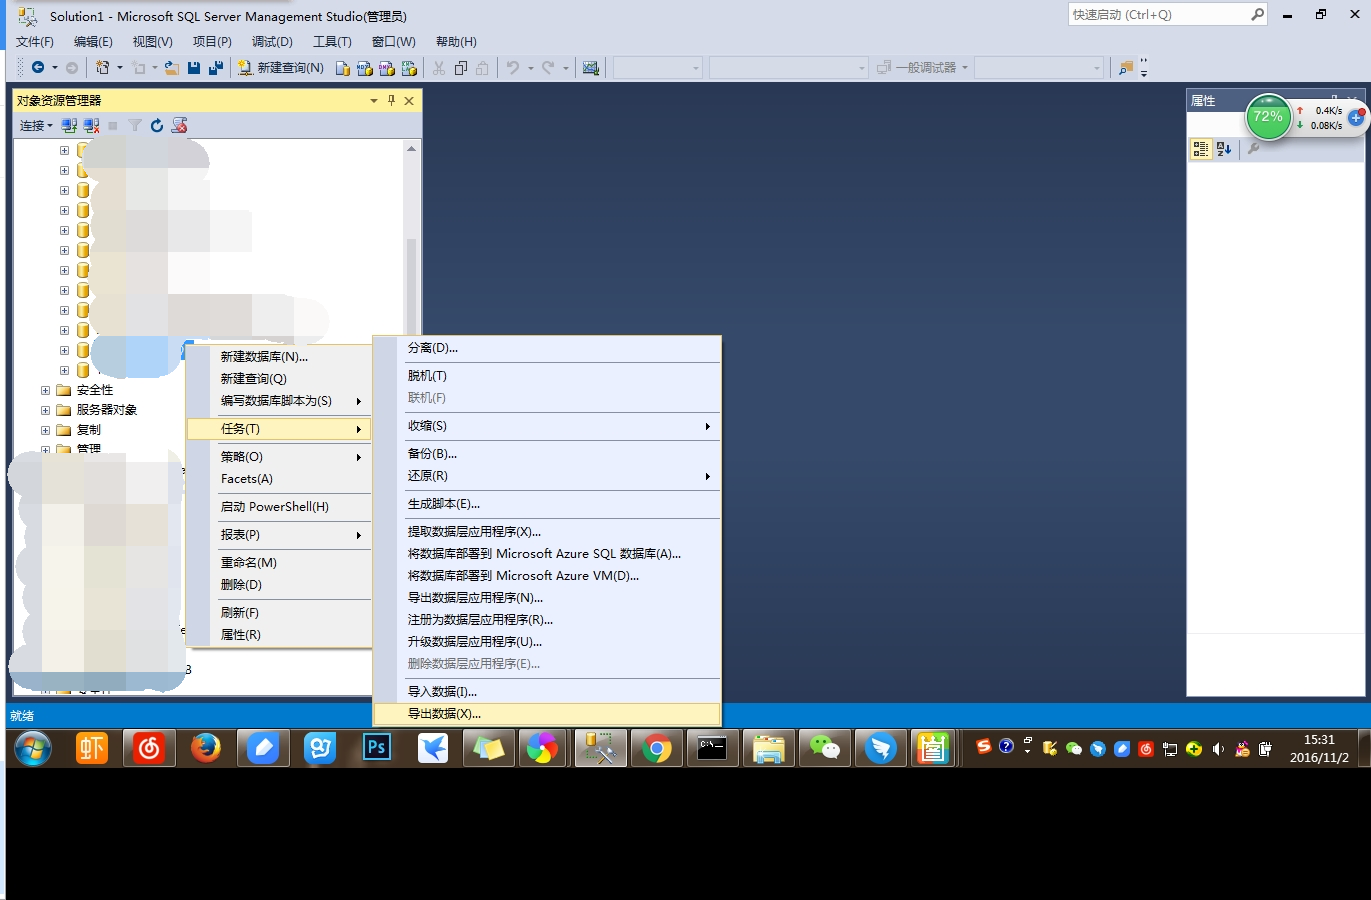Click the Database Engine Query icon
1371x900 pixels.
click(343, 68)
